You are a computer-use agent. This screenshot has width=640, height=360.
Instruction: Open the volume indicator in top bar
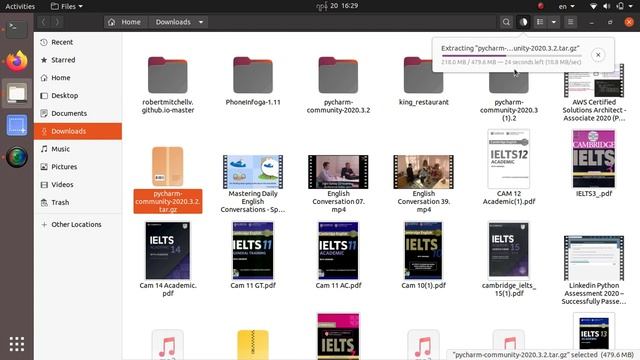click(x=607, y=6)
